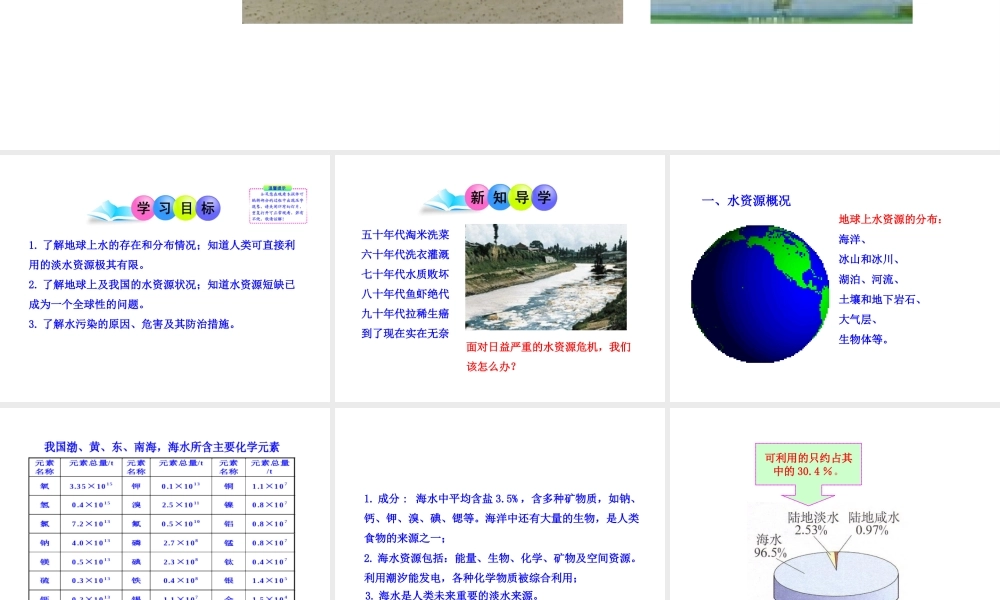Image resolution: width=1000 pixels, height=600 pixels.
Task: Open the 新知导学 slide thumbnail
Action: coord(499,278)
